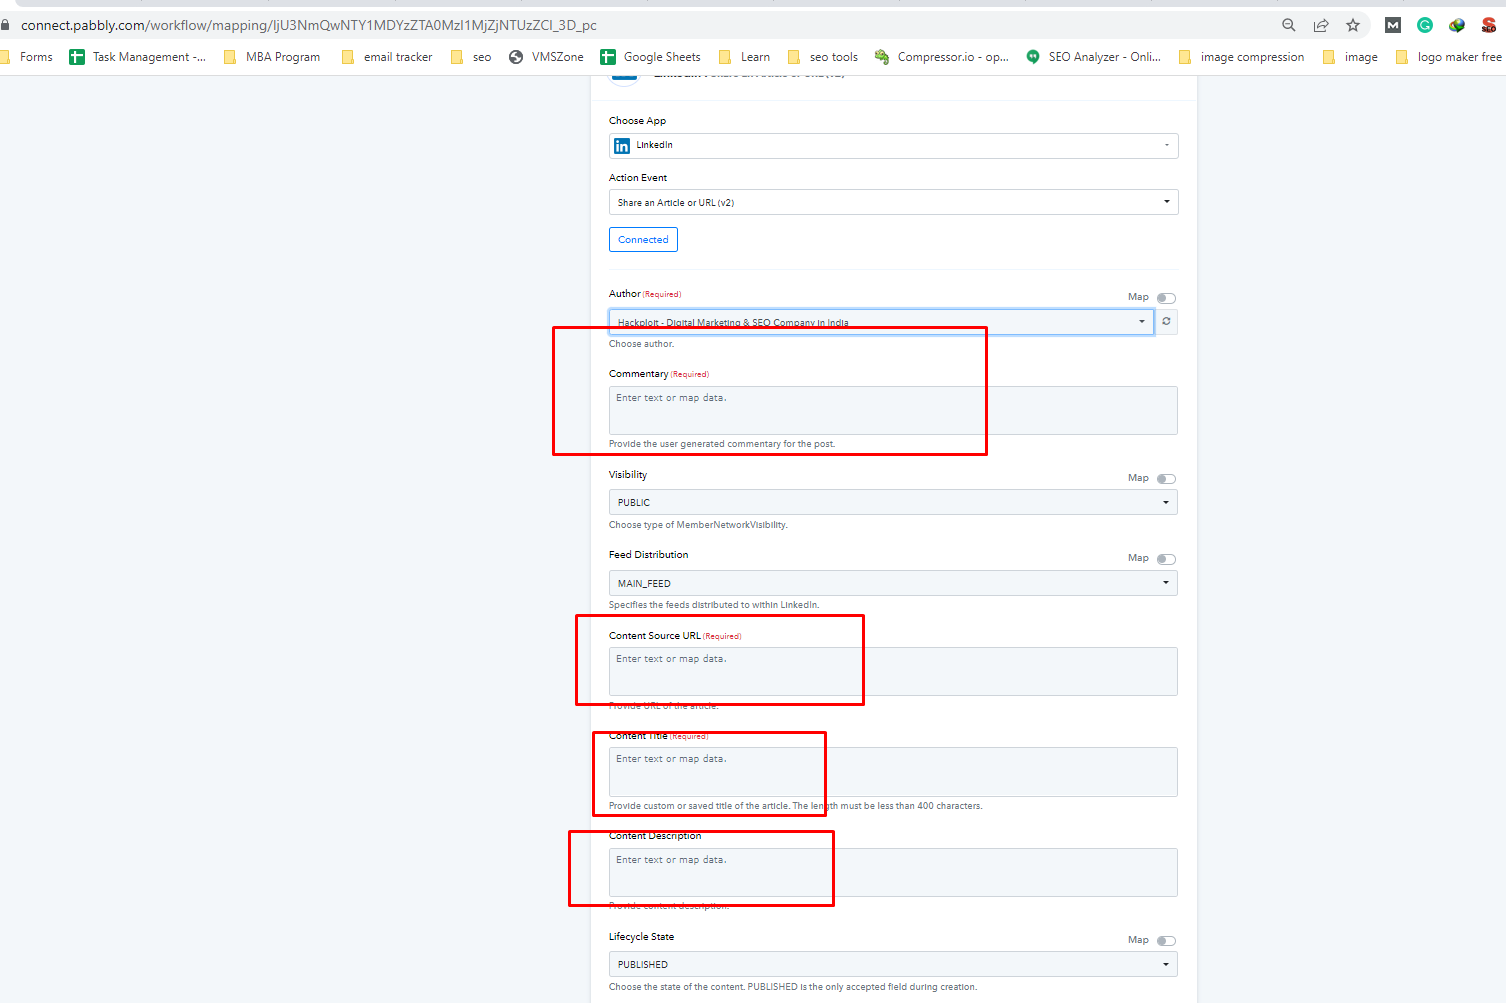1506x1003 pixels.
Task: Click the Content Source URL field
Action: tap(893, 671)
